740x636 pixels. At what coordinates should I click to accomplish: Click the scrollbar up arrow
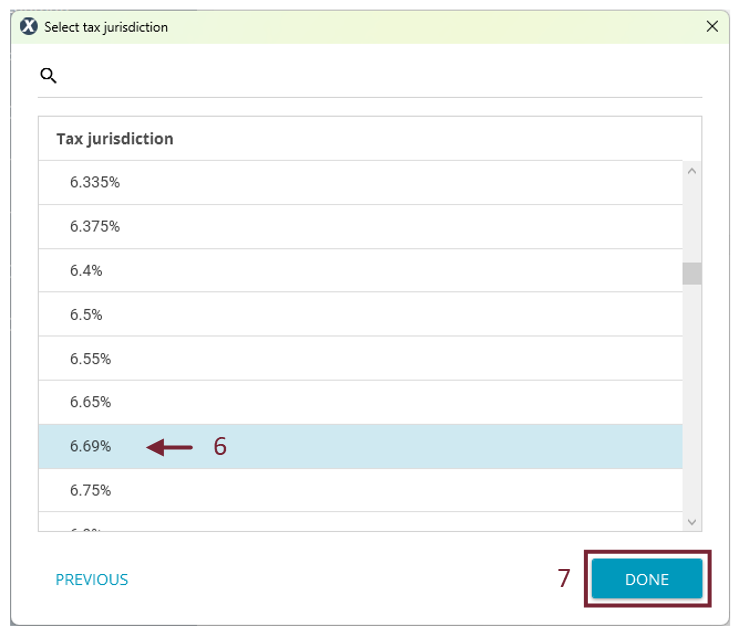point(692,172)
